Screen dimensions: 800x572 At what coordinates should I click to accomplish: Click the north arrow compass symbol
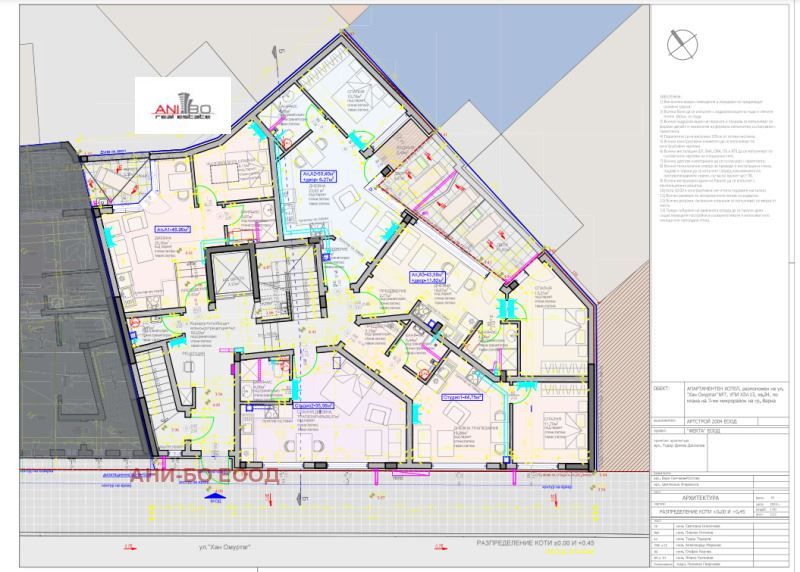(x=682, y=44)
